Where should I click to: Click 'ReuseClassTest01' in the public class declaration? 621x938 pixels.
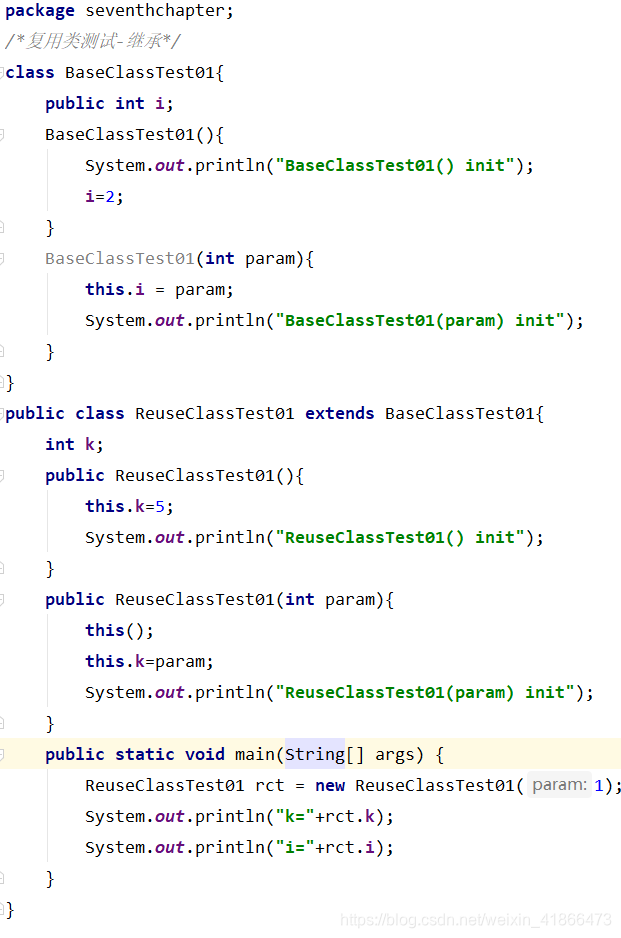(x=215, y=413)
